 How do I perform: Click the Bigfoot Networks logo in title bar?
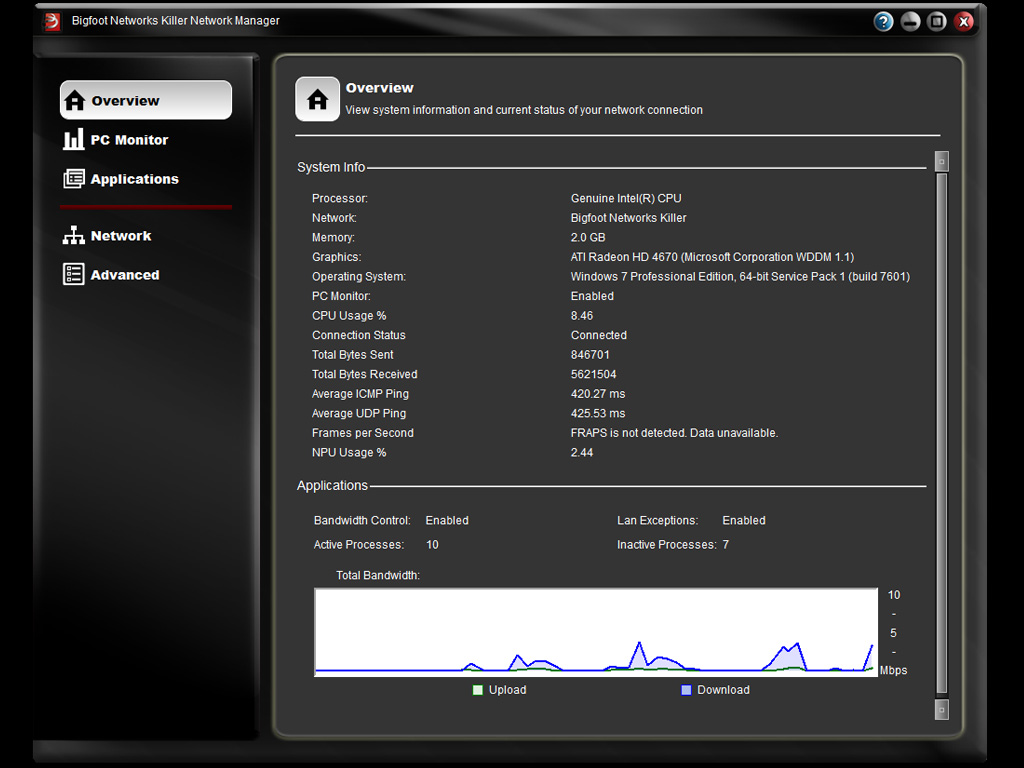(52, 22)
